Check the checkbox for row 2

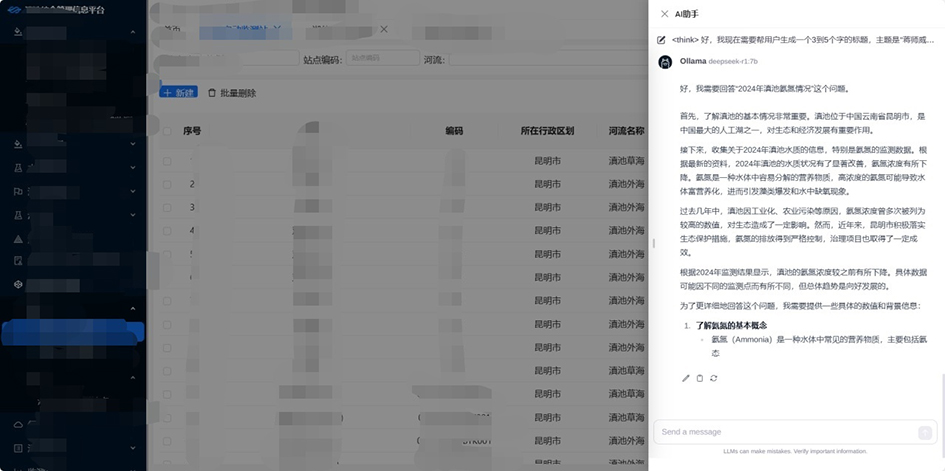(x=167, y=184)
